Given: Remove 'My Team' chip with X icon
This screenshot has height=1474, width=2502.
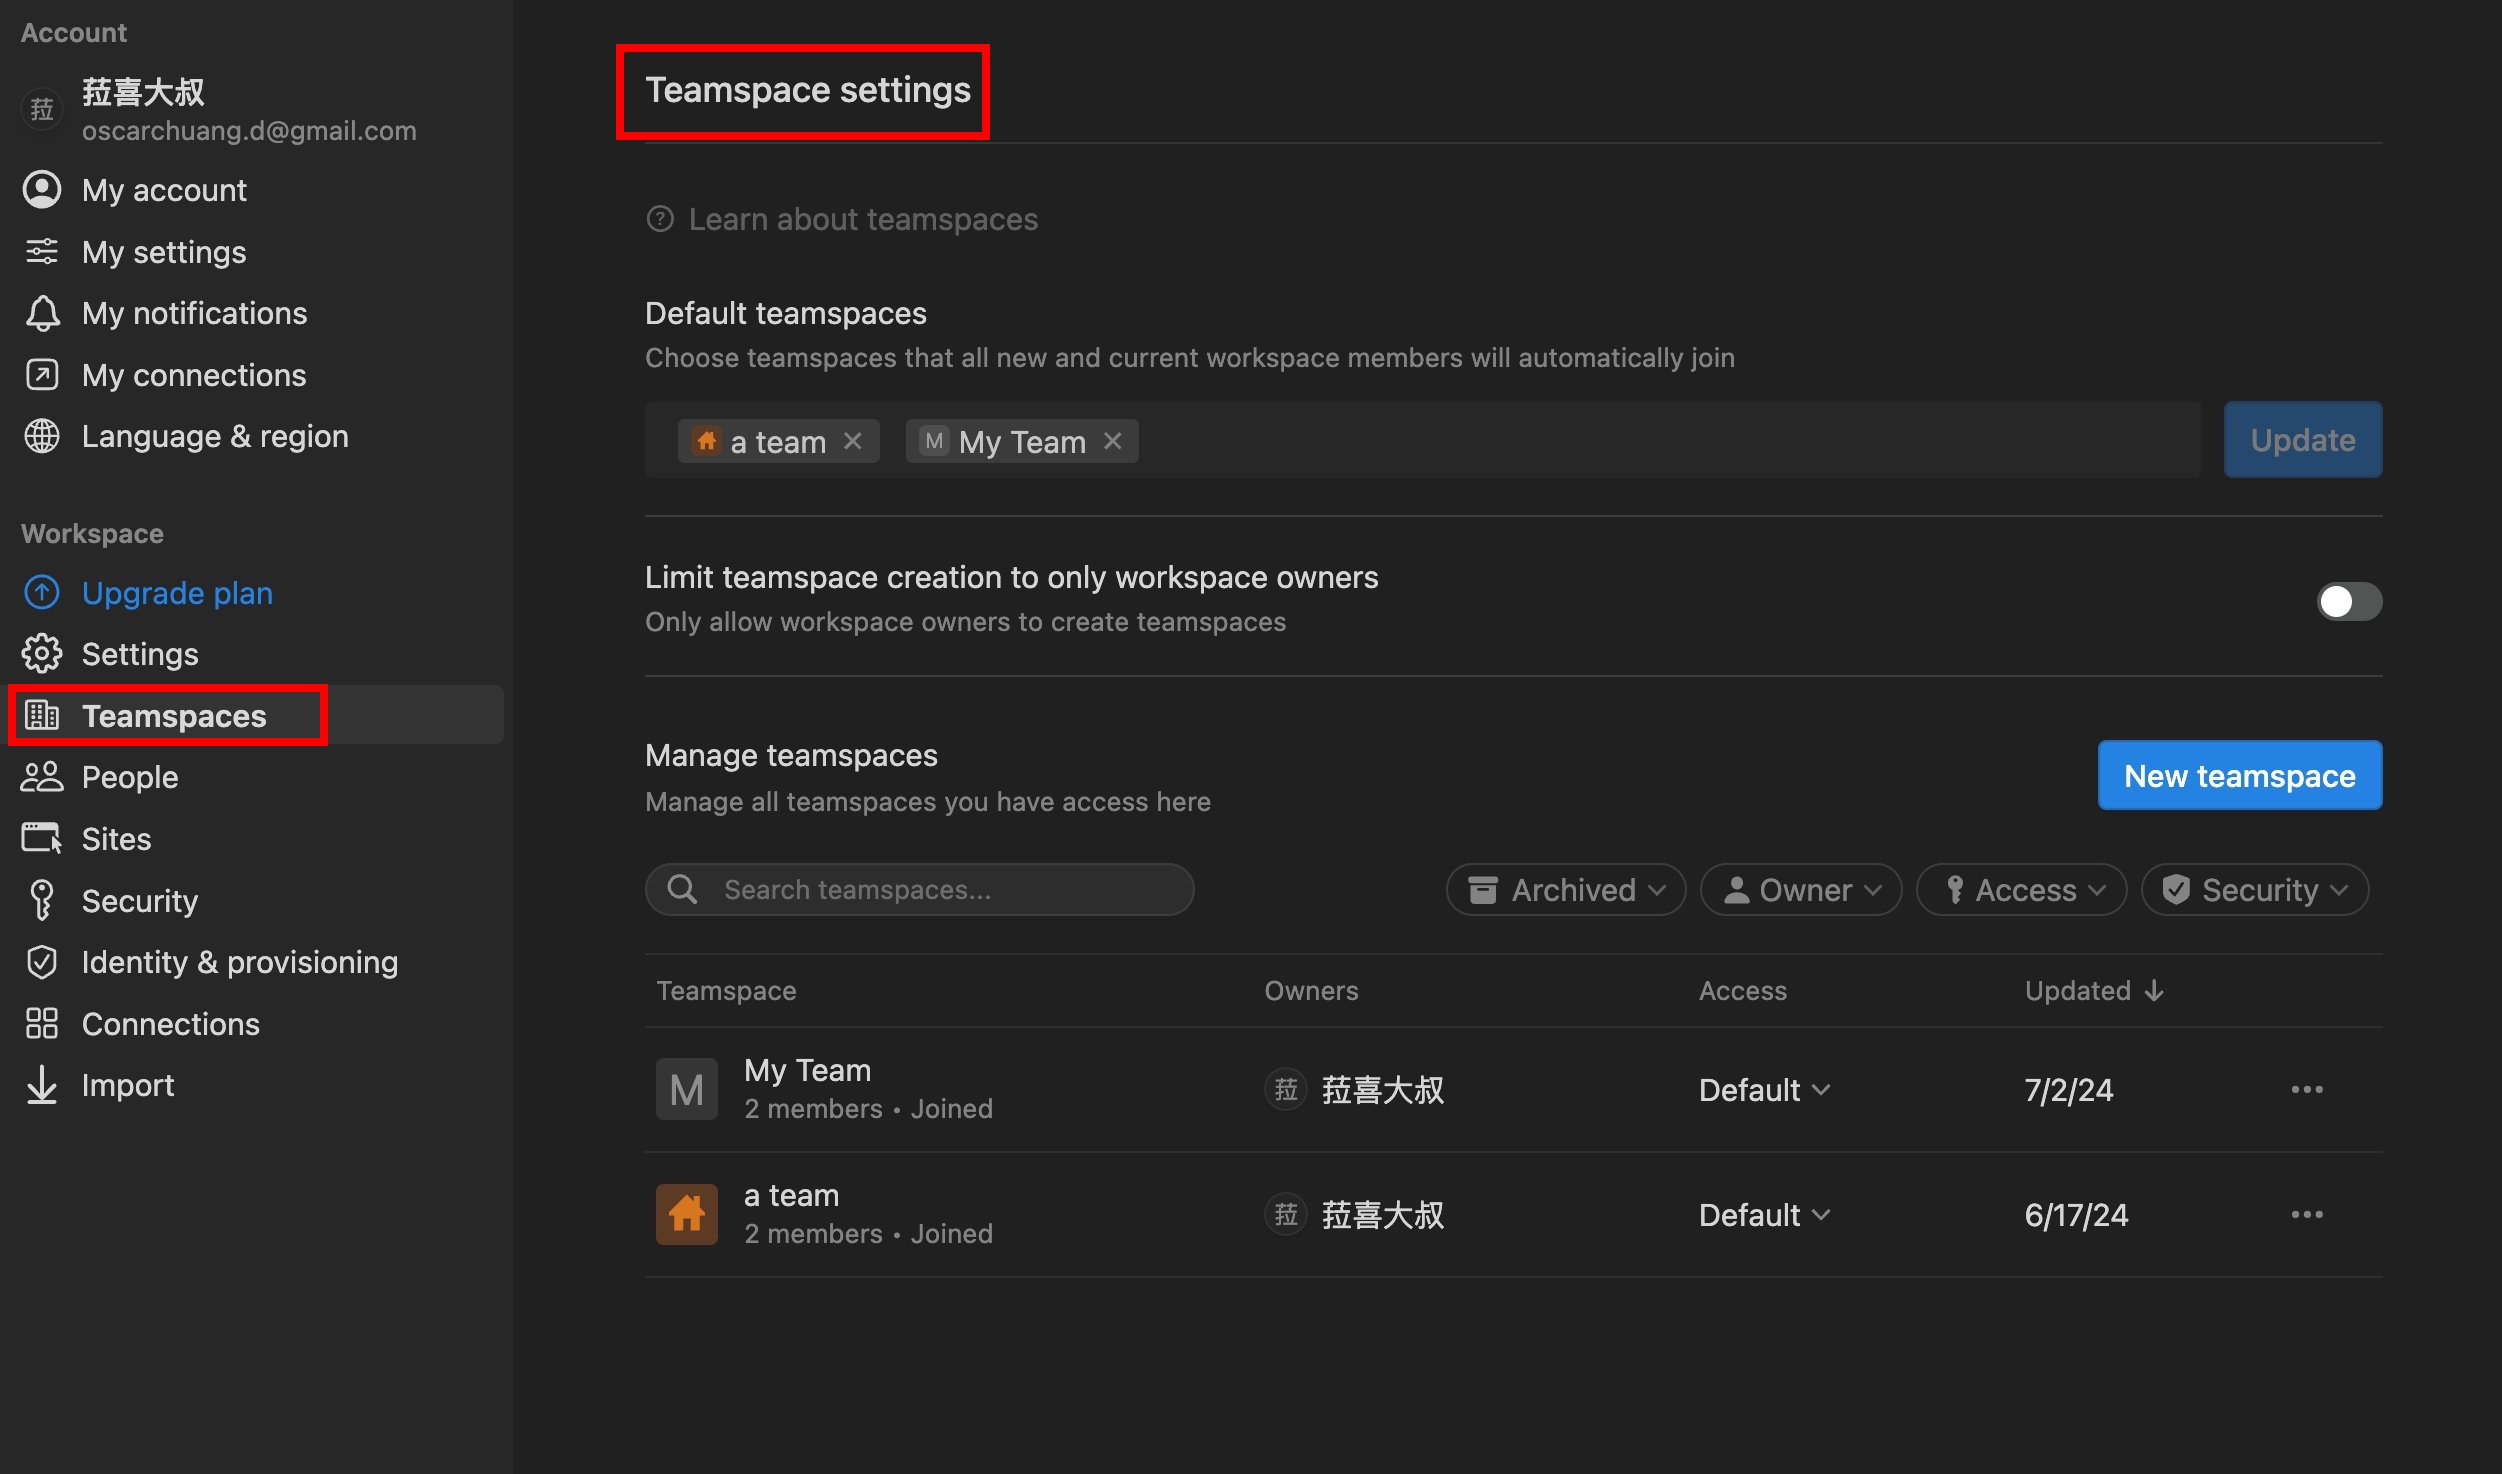Looking at the screenshot, I should [x=1113, y=441].
